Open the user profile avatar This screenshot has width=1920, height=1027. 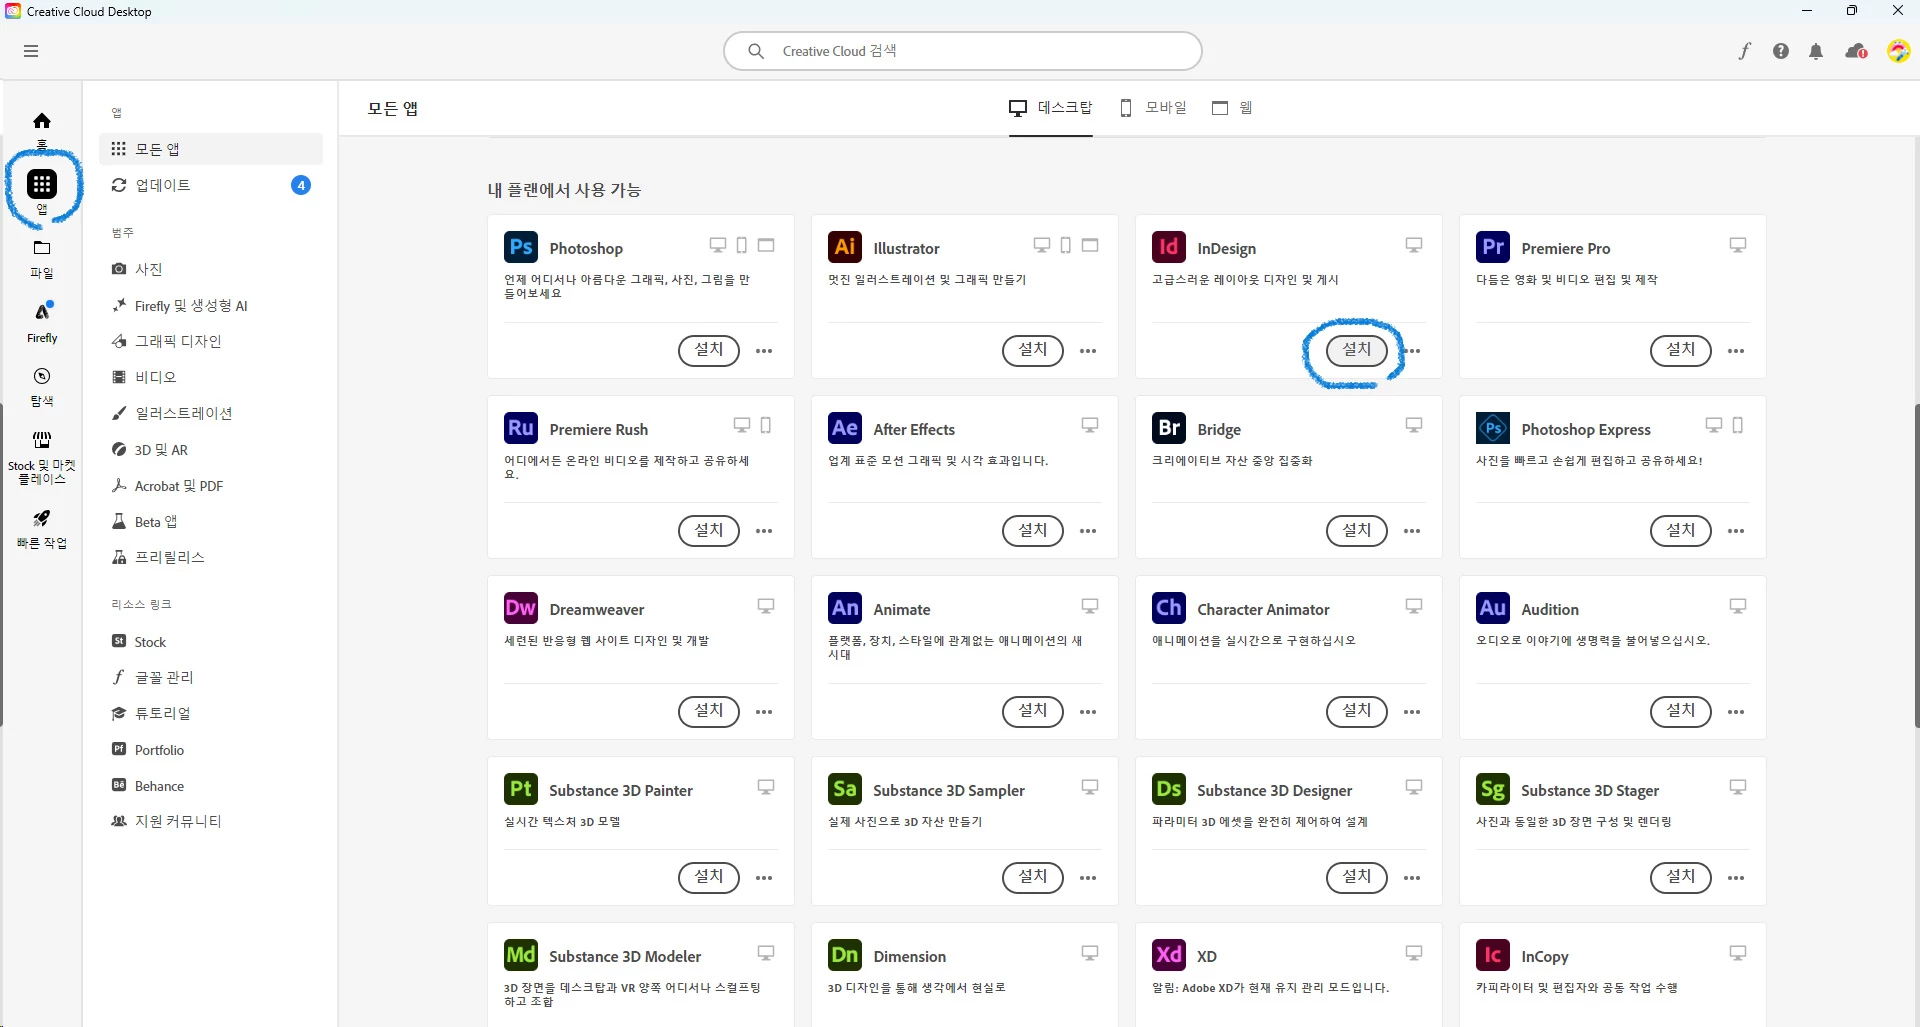1898,51
